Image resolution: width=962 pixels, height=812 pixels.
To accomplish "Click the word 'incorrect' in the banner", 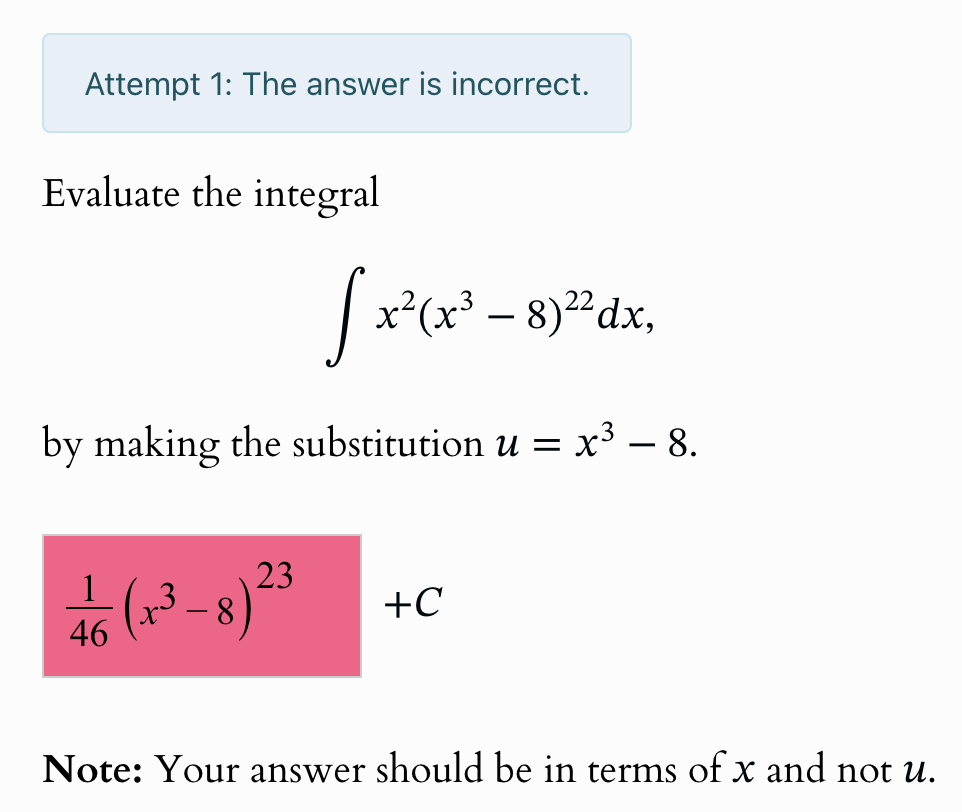I will 520,84.
